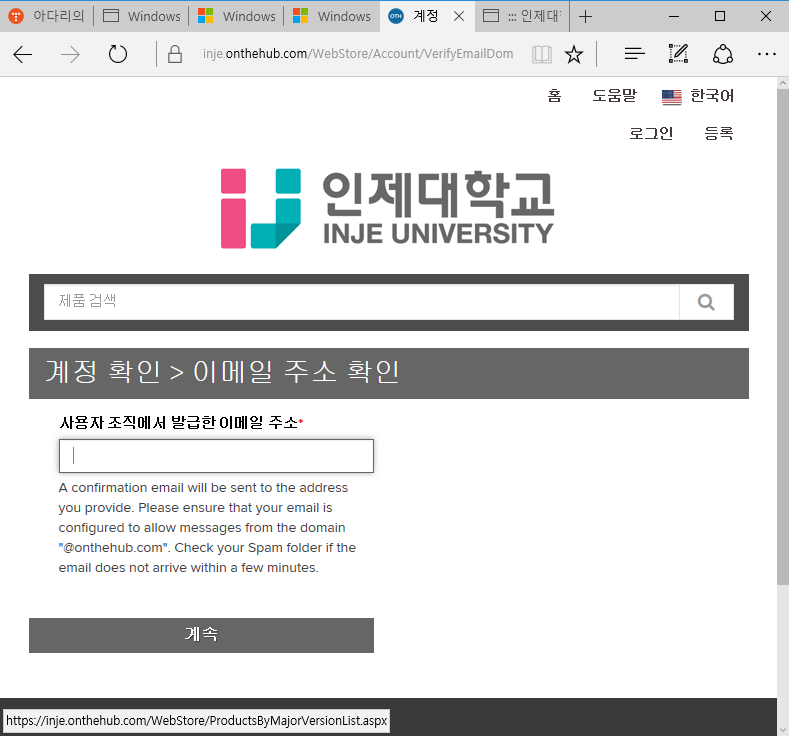Click the product search magnifier icon
Image resolution: width=789 pixels, height=736 pixels.
(x=706, y=302)
